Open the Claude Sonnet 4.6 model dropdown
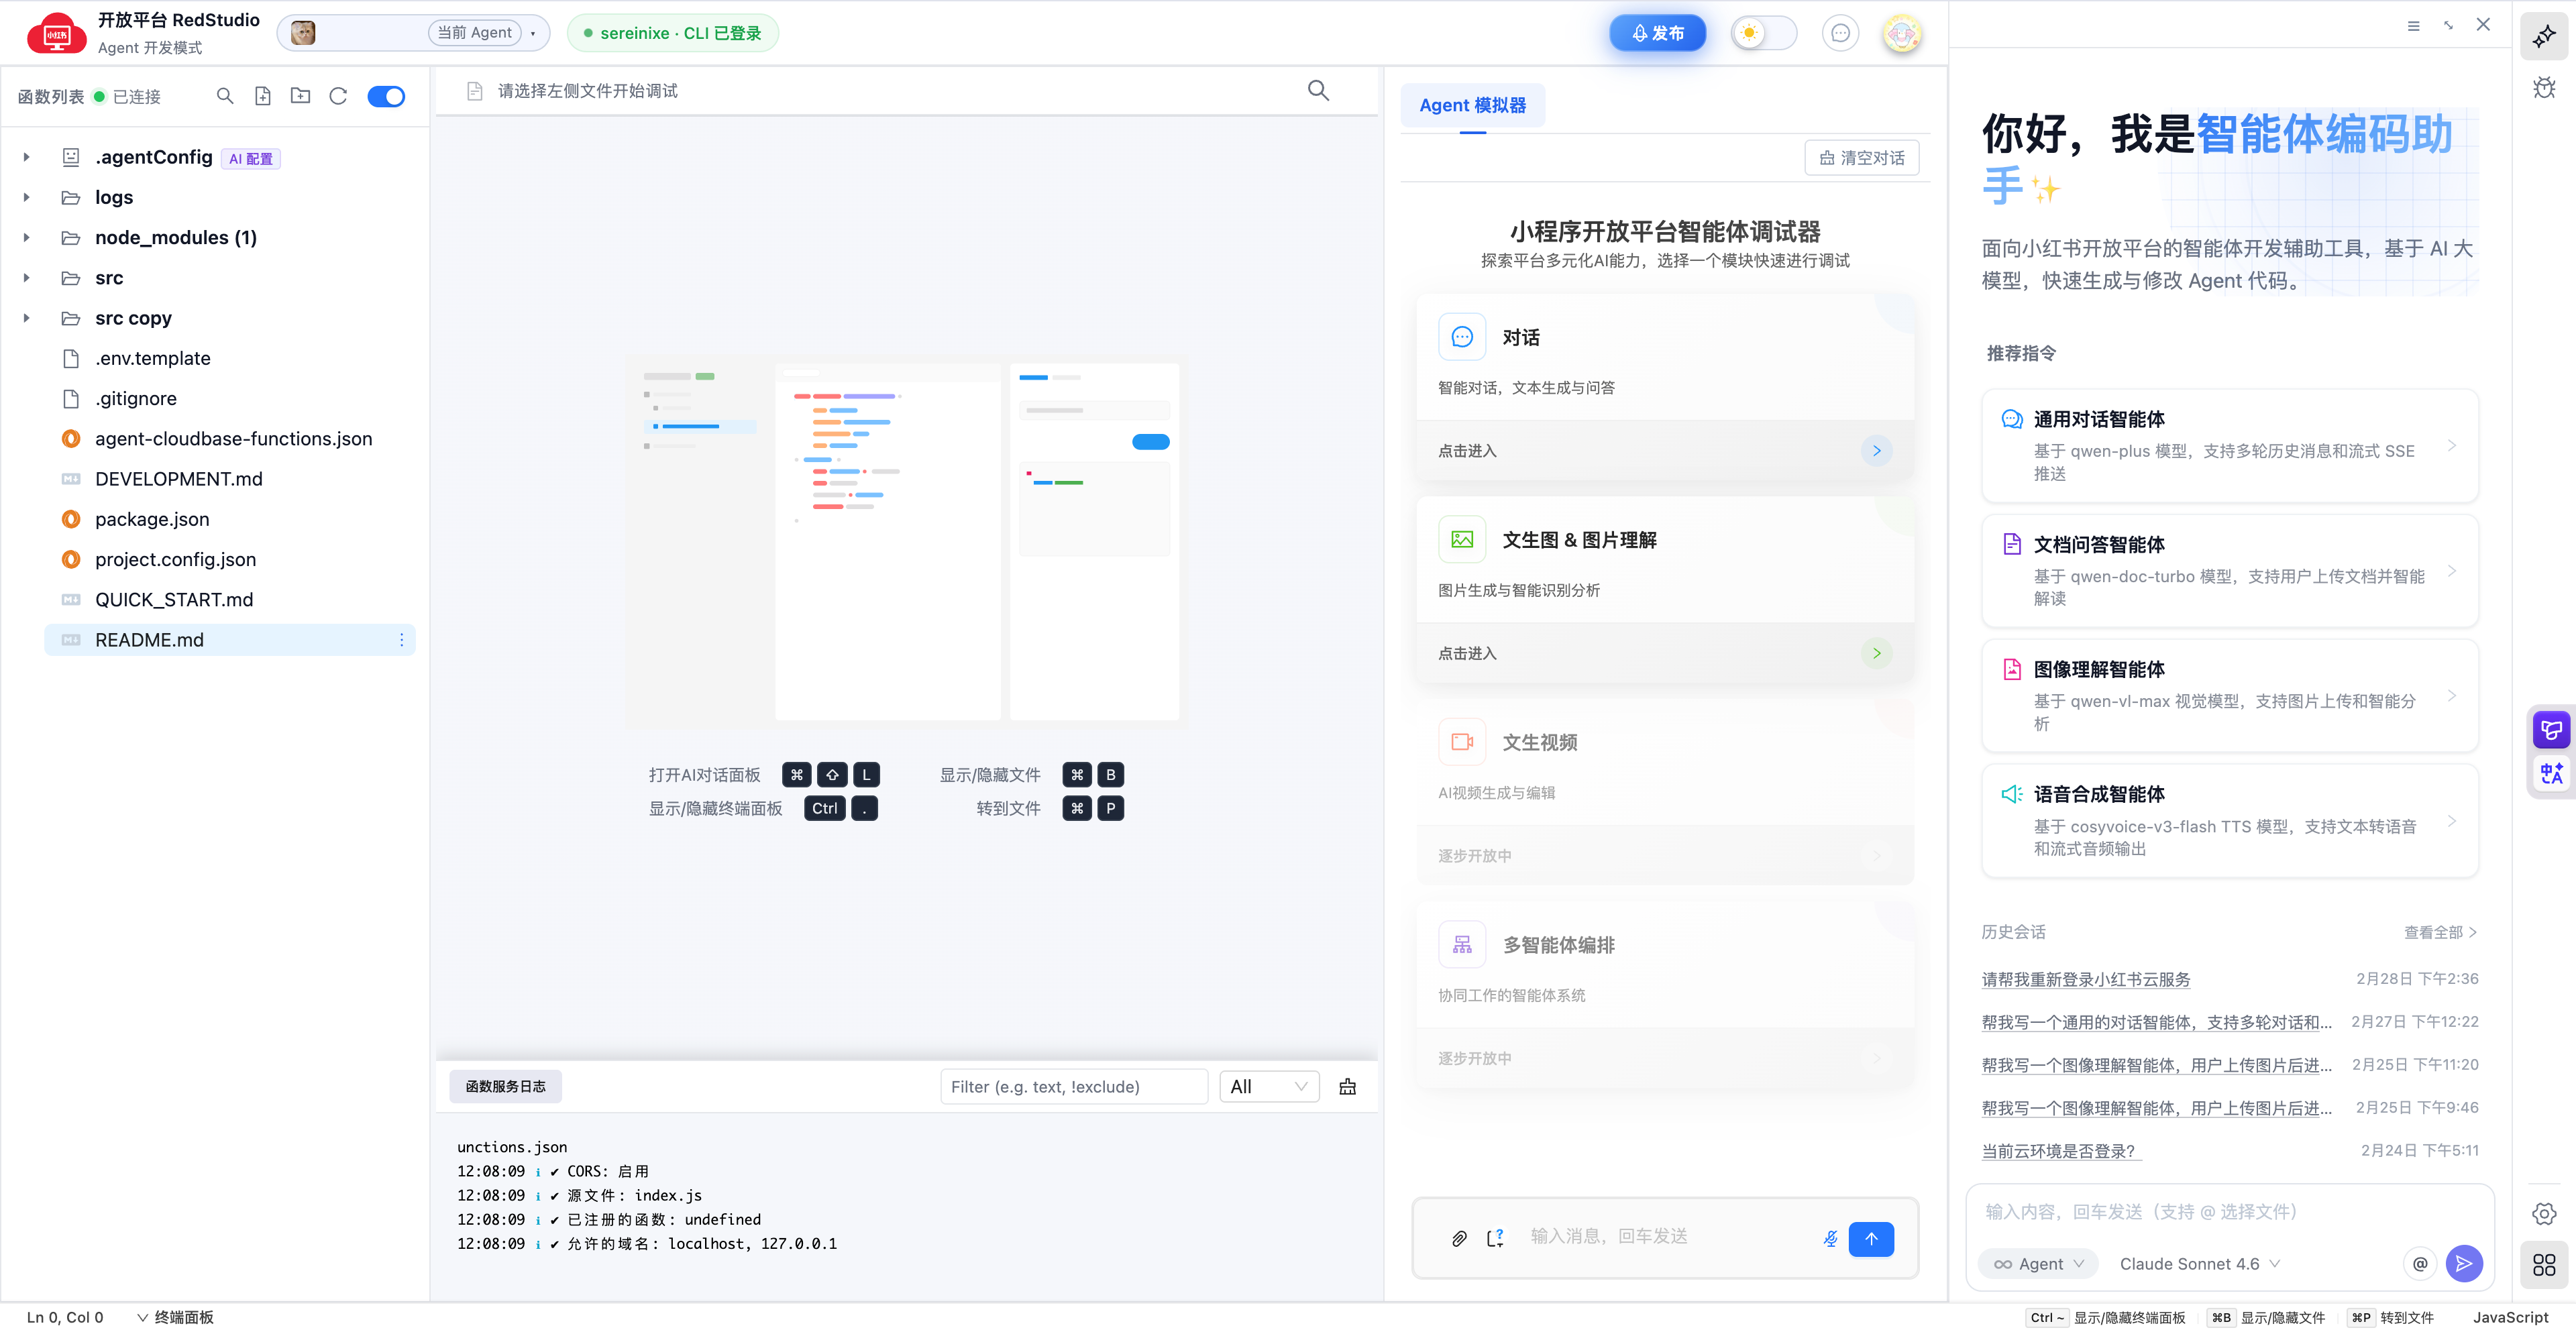The height and width of the screenshot is (1332, 2576). tap(2199, 1264)
